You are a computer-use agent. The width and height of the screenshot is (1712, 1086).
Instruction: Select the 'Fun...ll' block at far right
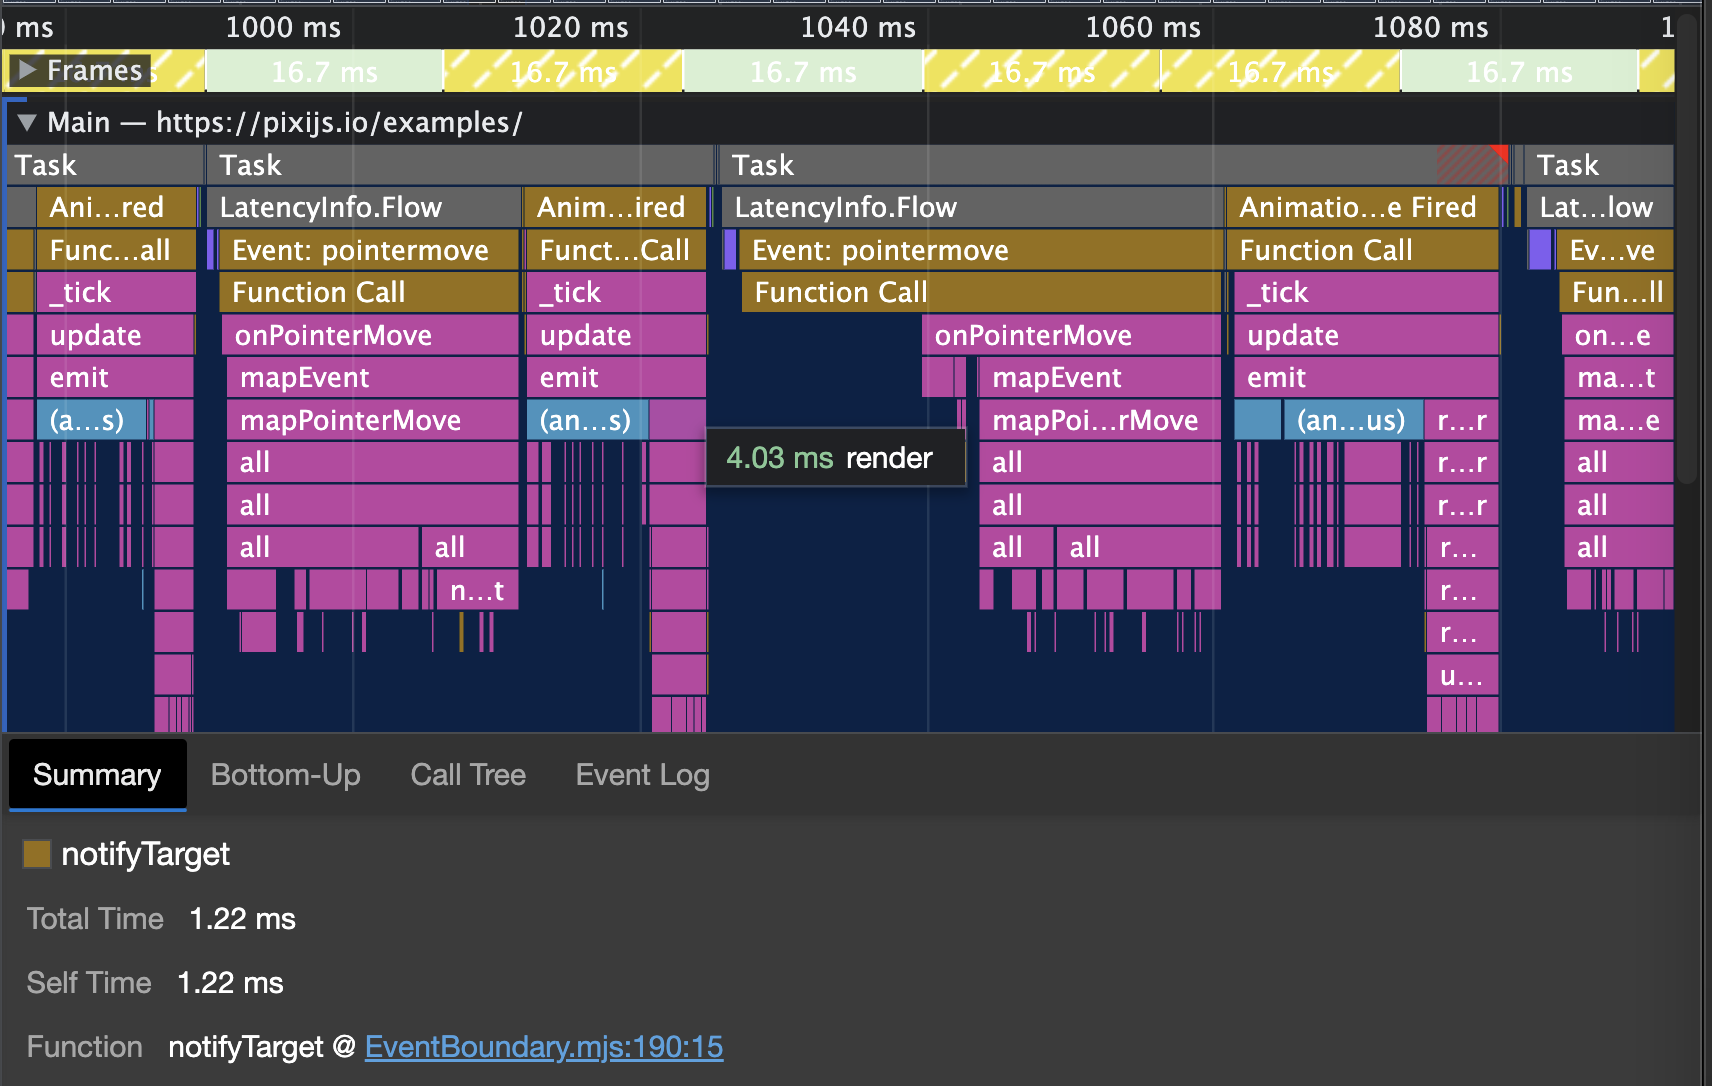(x=1616, y=292)
